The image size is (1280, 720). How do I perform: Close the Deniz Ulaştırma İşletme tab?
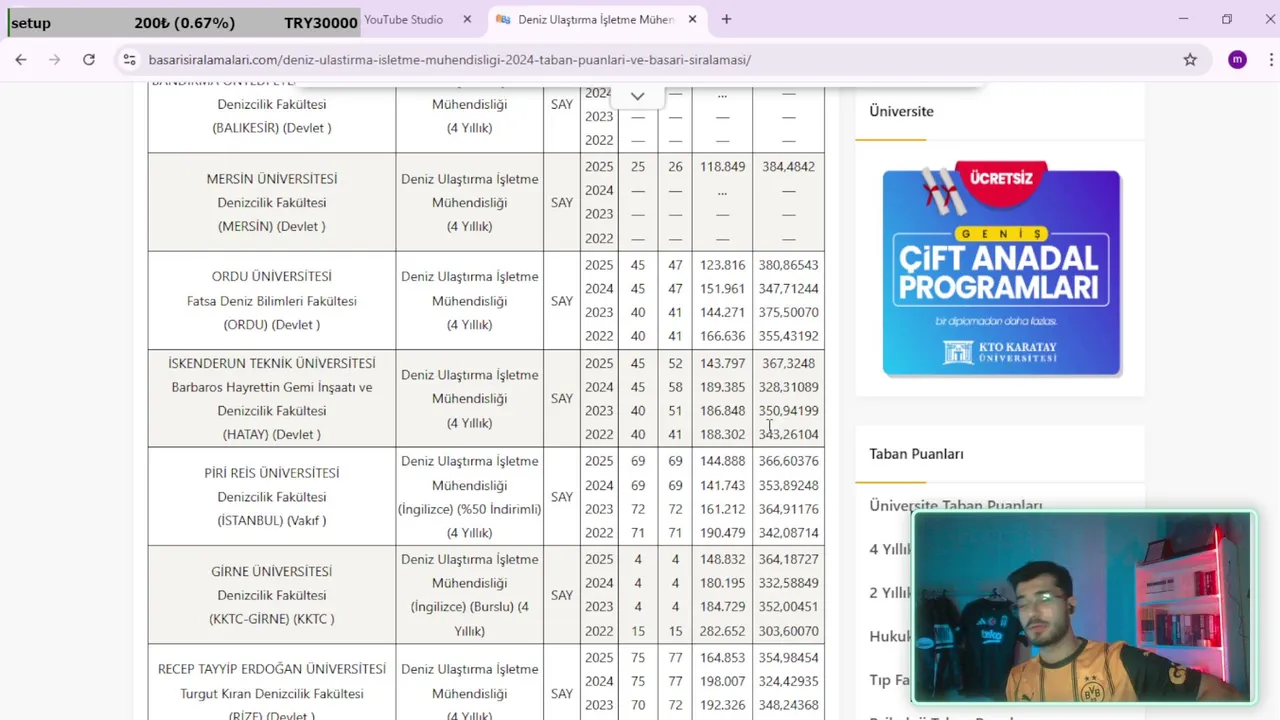[693, 19]
